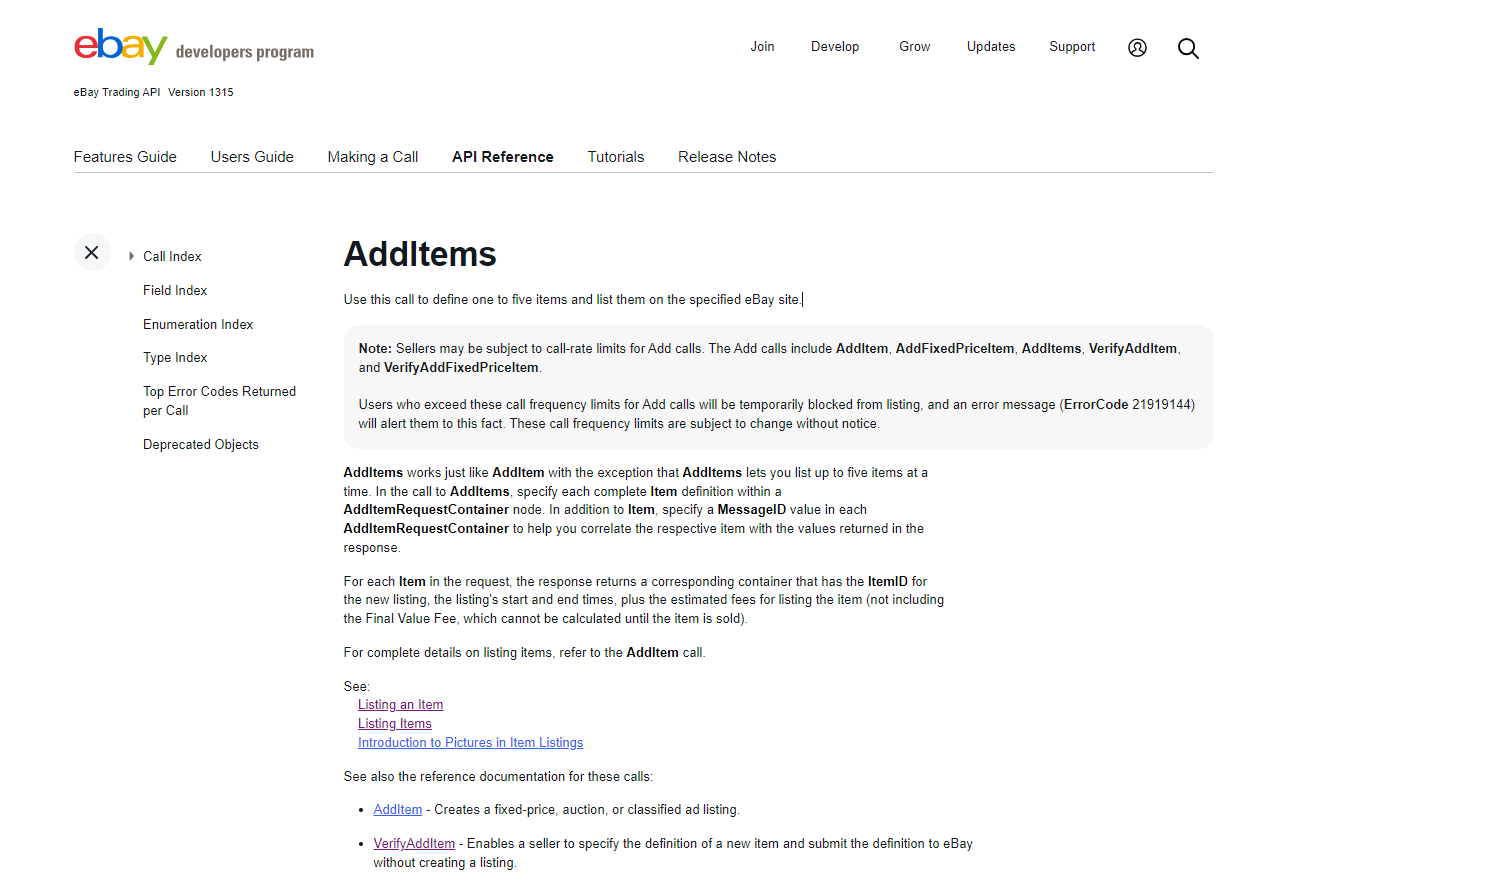
Task: Click the eBay logo
Action: (120, 46)
